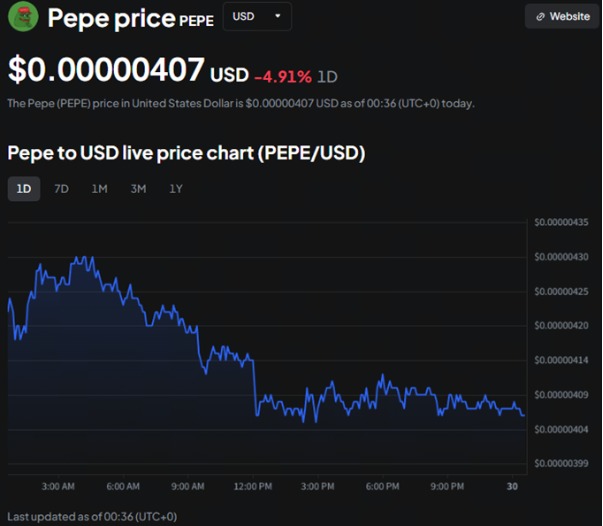Click the currency dropdown arrow

tap(277, 16)
